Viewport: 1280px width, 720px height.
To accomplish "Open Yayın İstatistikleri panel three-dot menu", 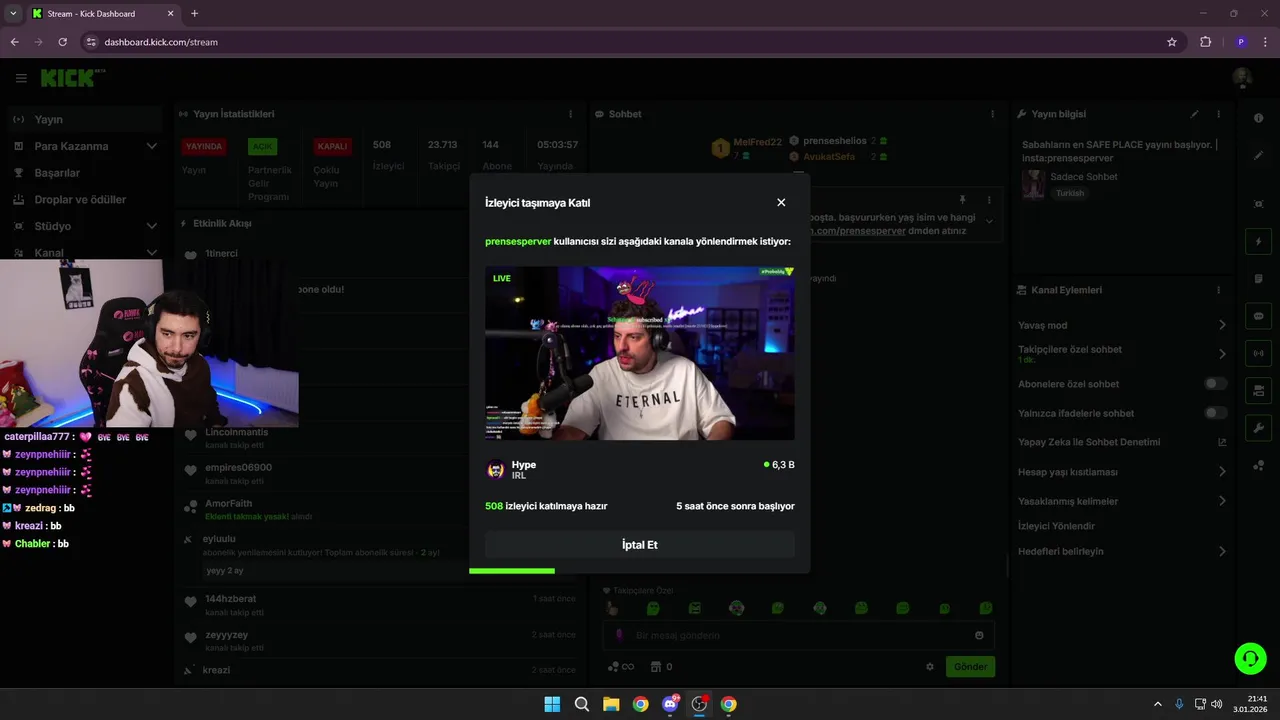I will click(571, 114).
